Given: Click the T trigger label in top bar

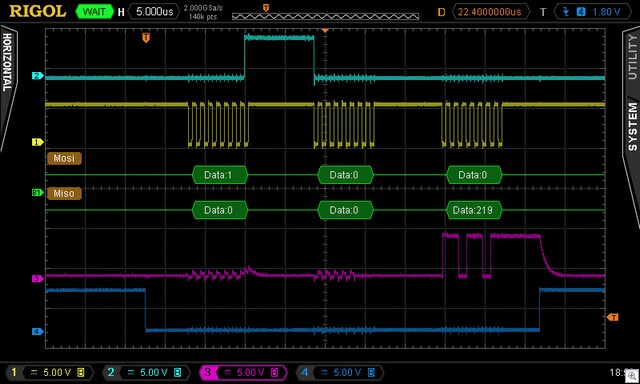Looking at the screenshot, I should point(543,12).
